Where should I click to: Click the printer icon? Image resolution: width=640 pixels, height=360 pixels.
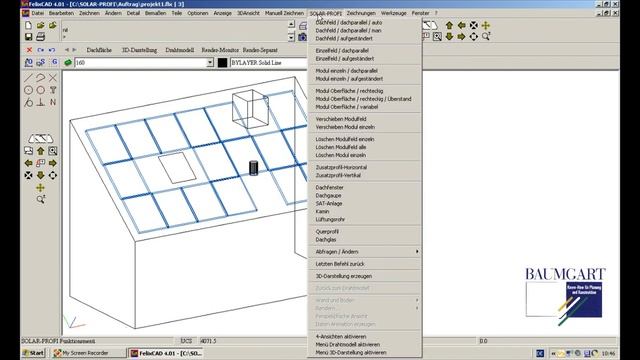40,37
